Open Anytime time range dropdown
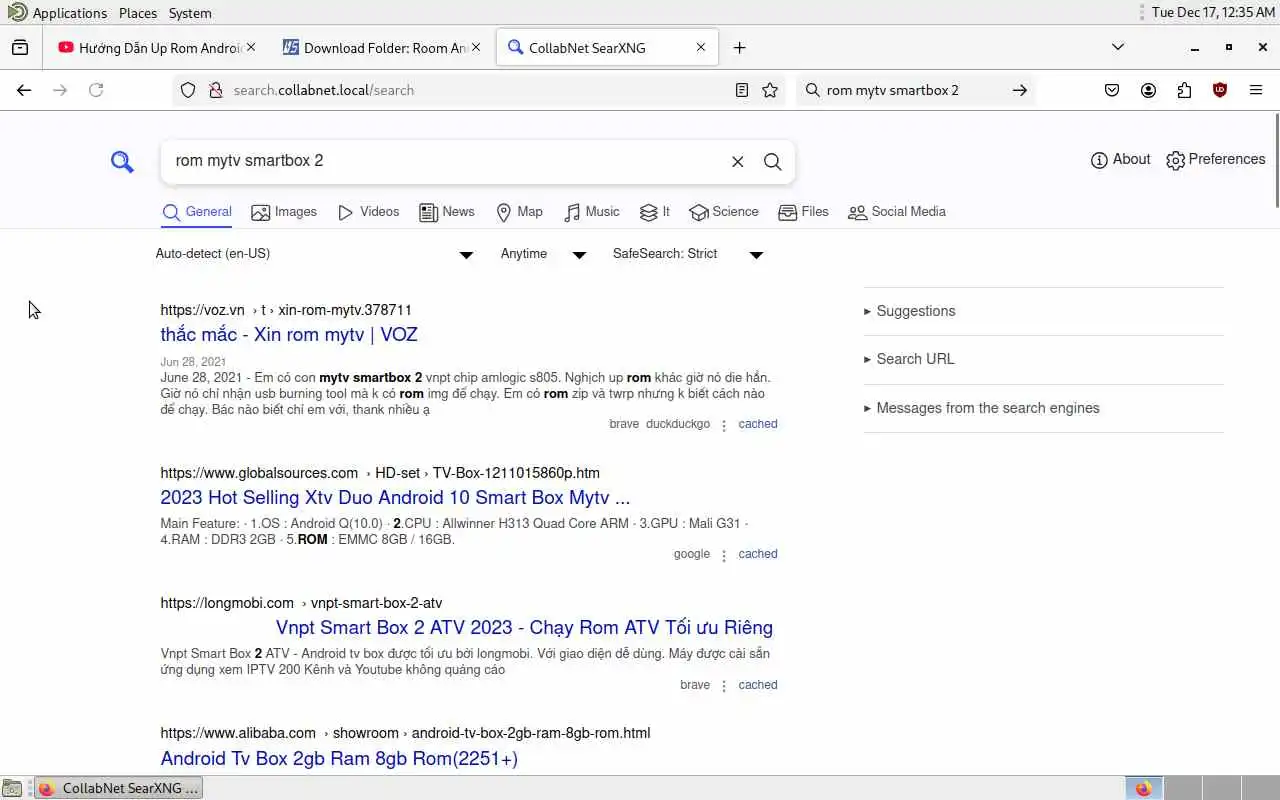1280x800 pixels. 543,254
